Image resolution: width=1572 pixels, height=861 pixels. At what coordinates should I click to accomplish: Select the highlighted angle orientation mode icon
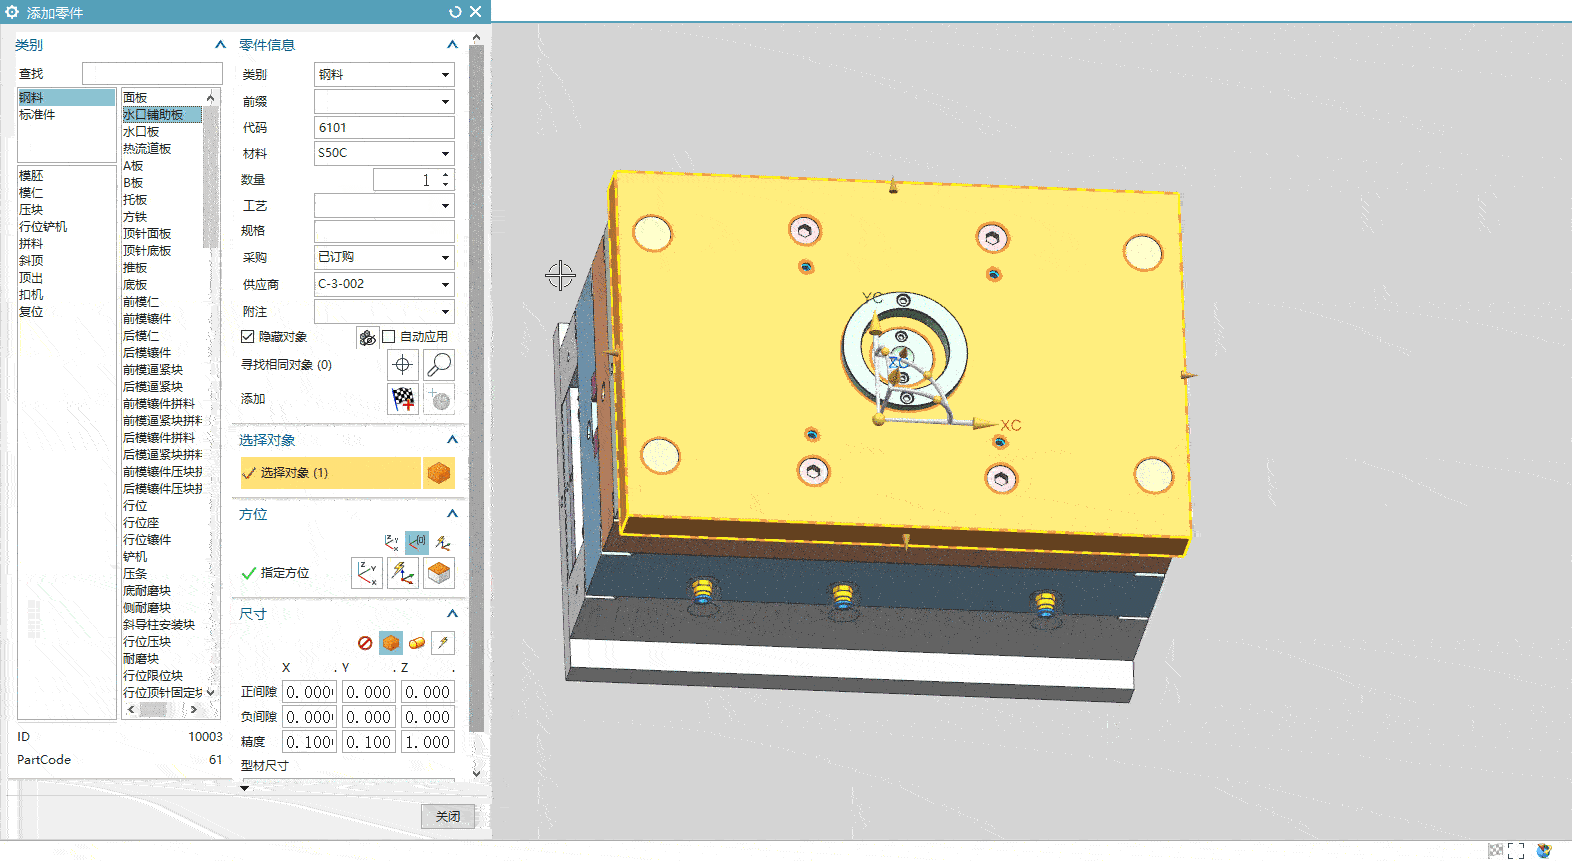click(417, 543)
